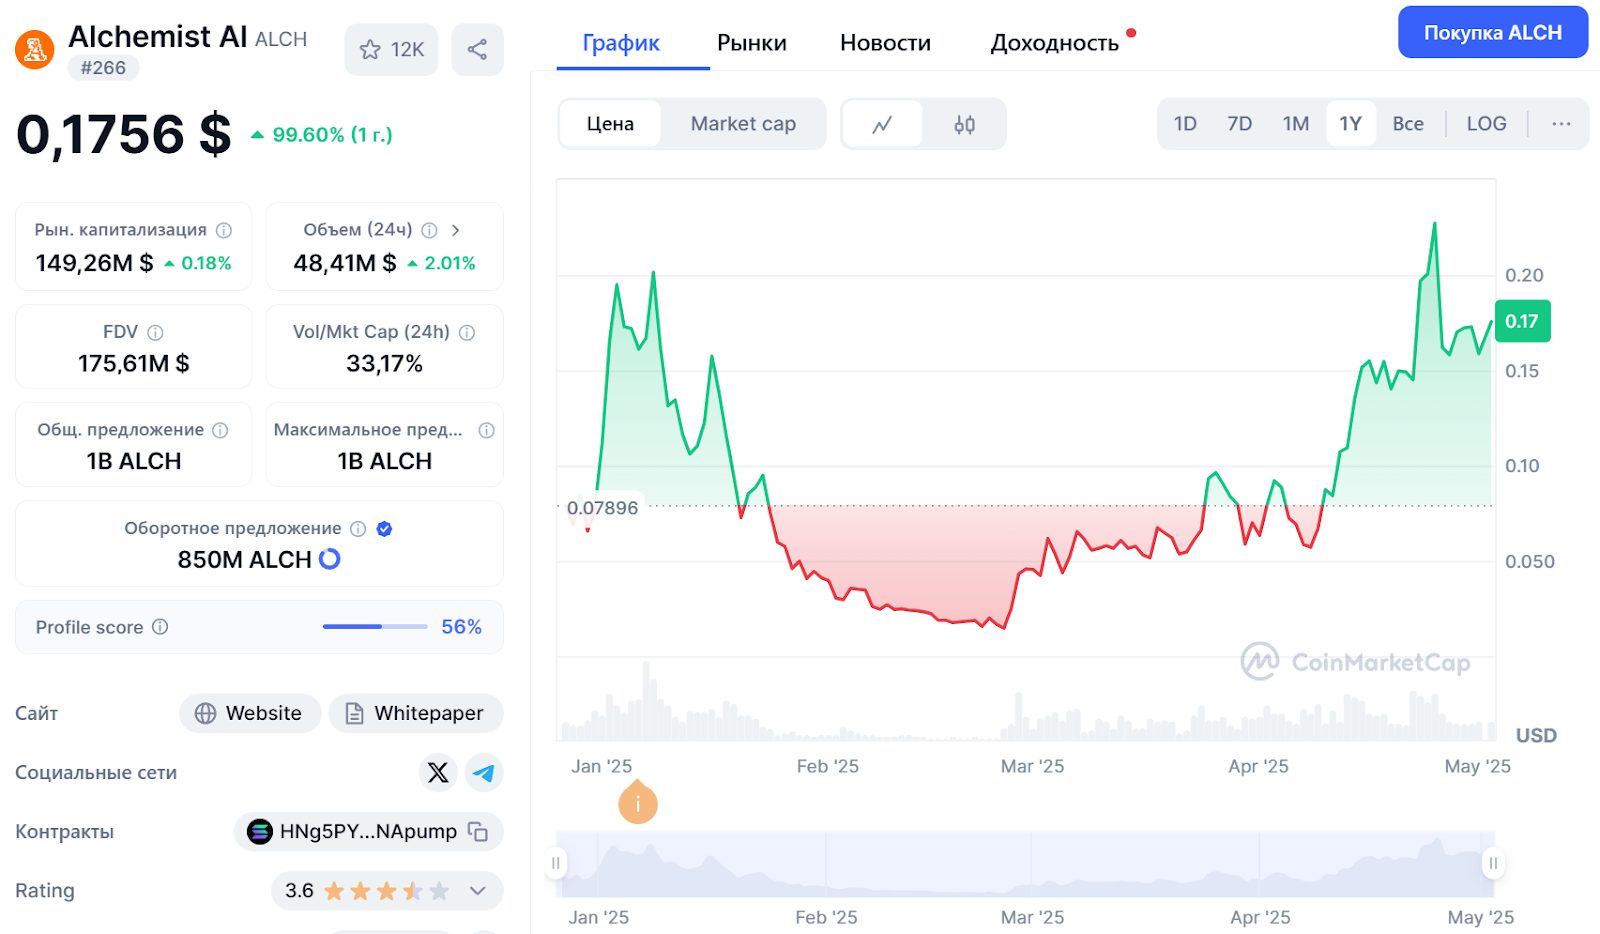
Task: Open the Новости tab
Action: point(885,43)
